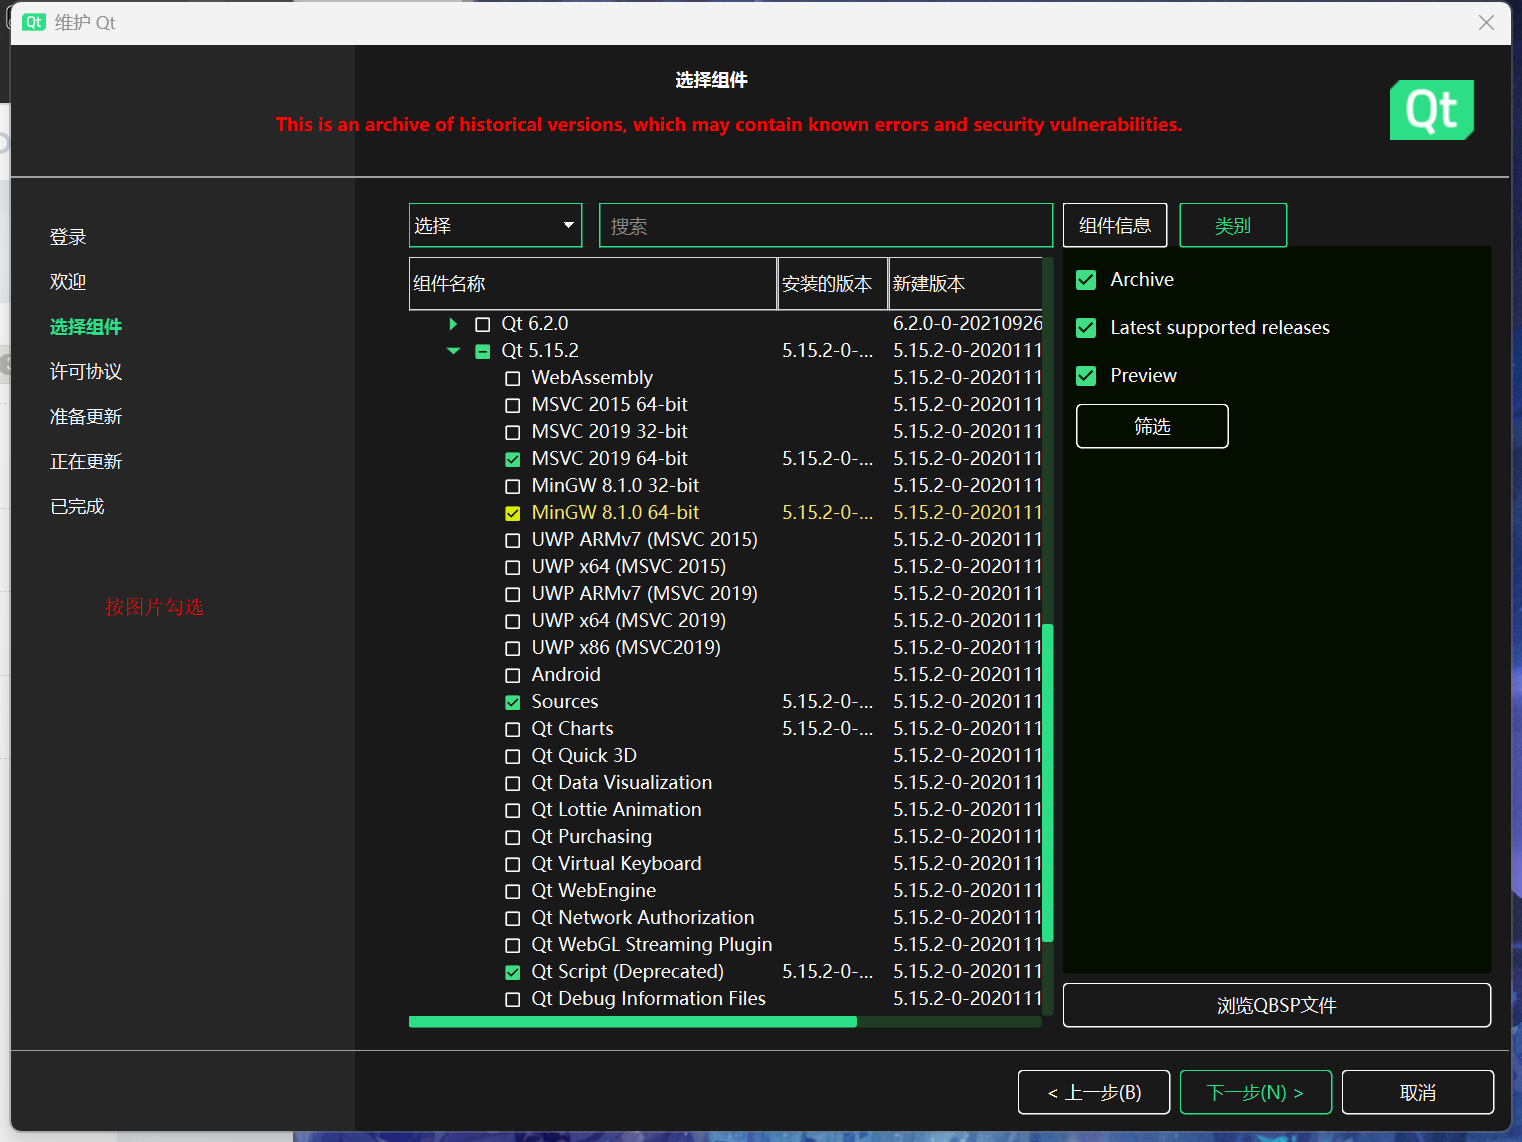
Task: Switch to the 类别 tab
Action: pos(1232,225)
